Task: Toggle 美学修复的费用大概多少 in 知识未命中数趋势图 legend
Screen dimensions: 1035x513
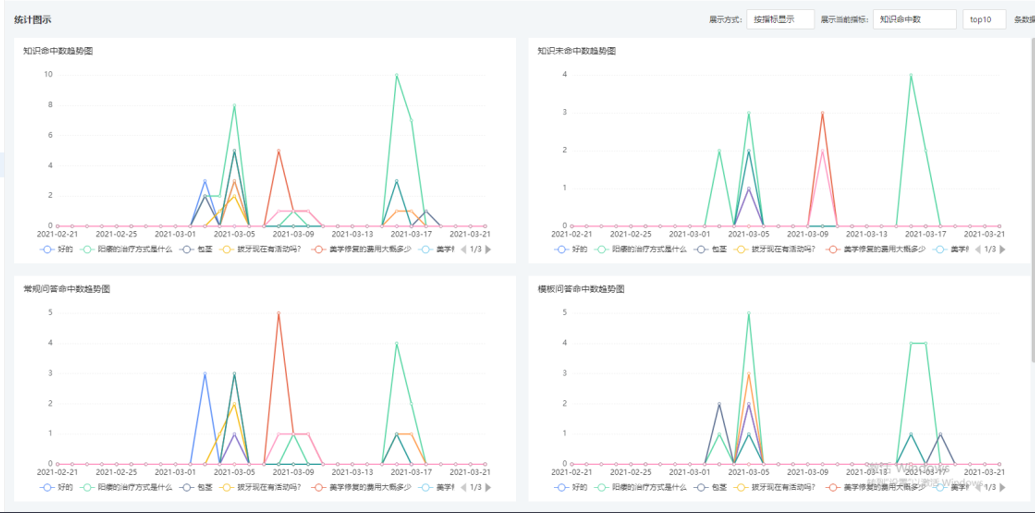Action: pos(876,250)
